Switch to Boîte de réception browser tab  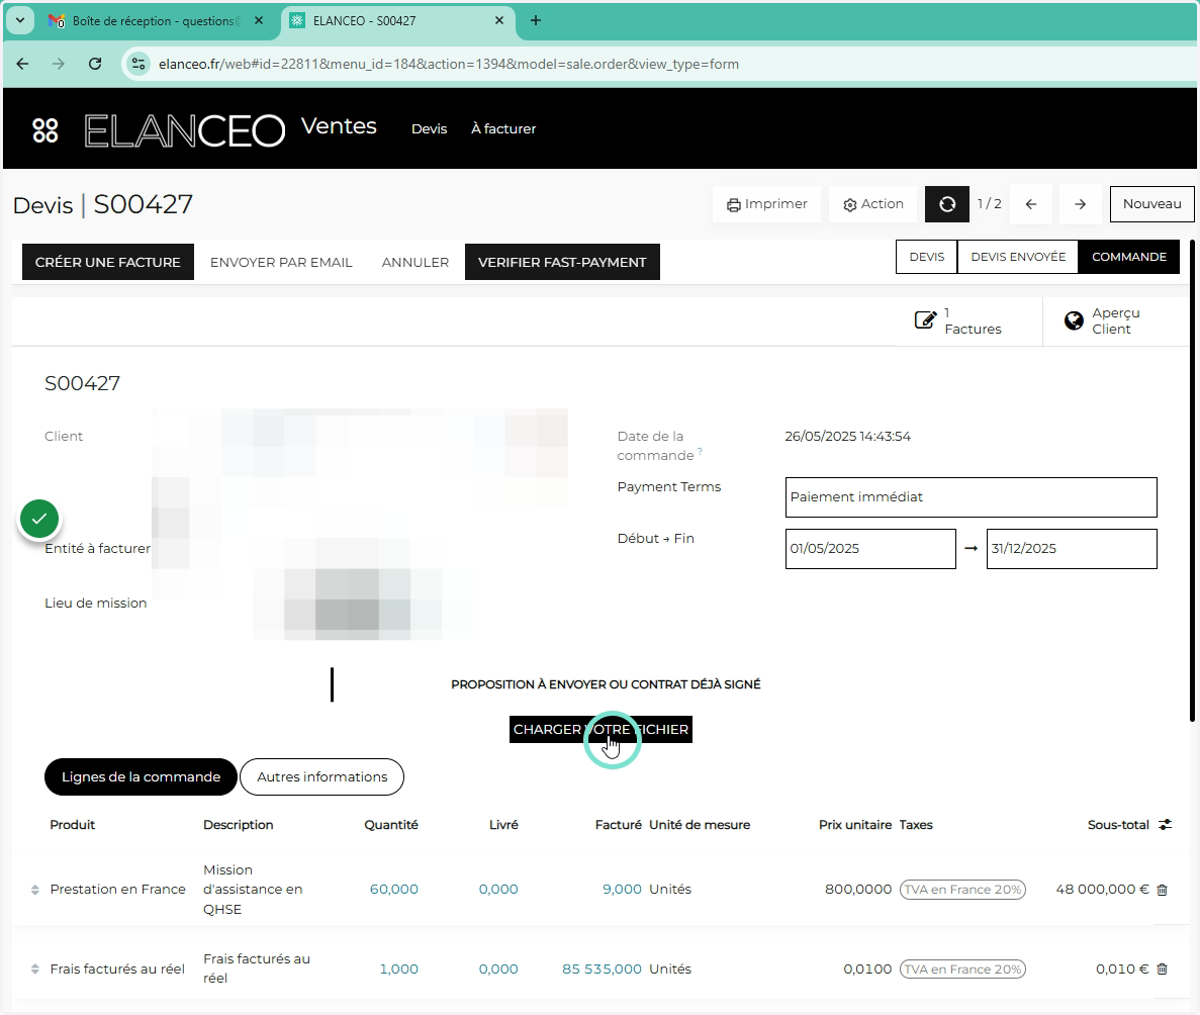tap(145, 20)
